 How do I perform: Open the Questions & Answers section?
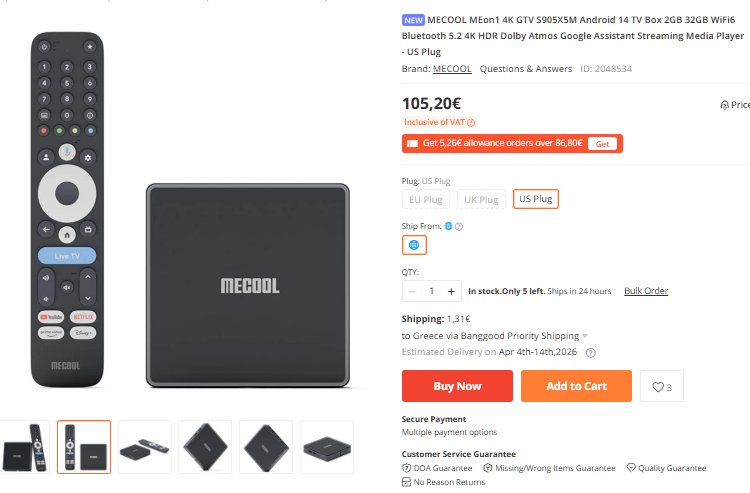pos(526,69)
